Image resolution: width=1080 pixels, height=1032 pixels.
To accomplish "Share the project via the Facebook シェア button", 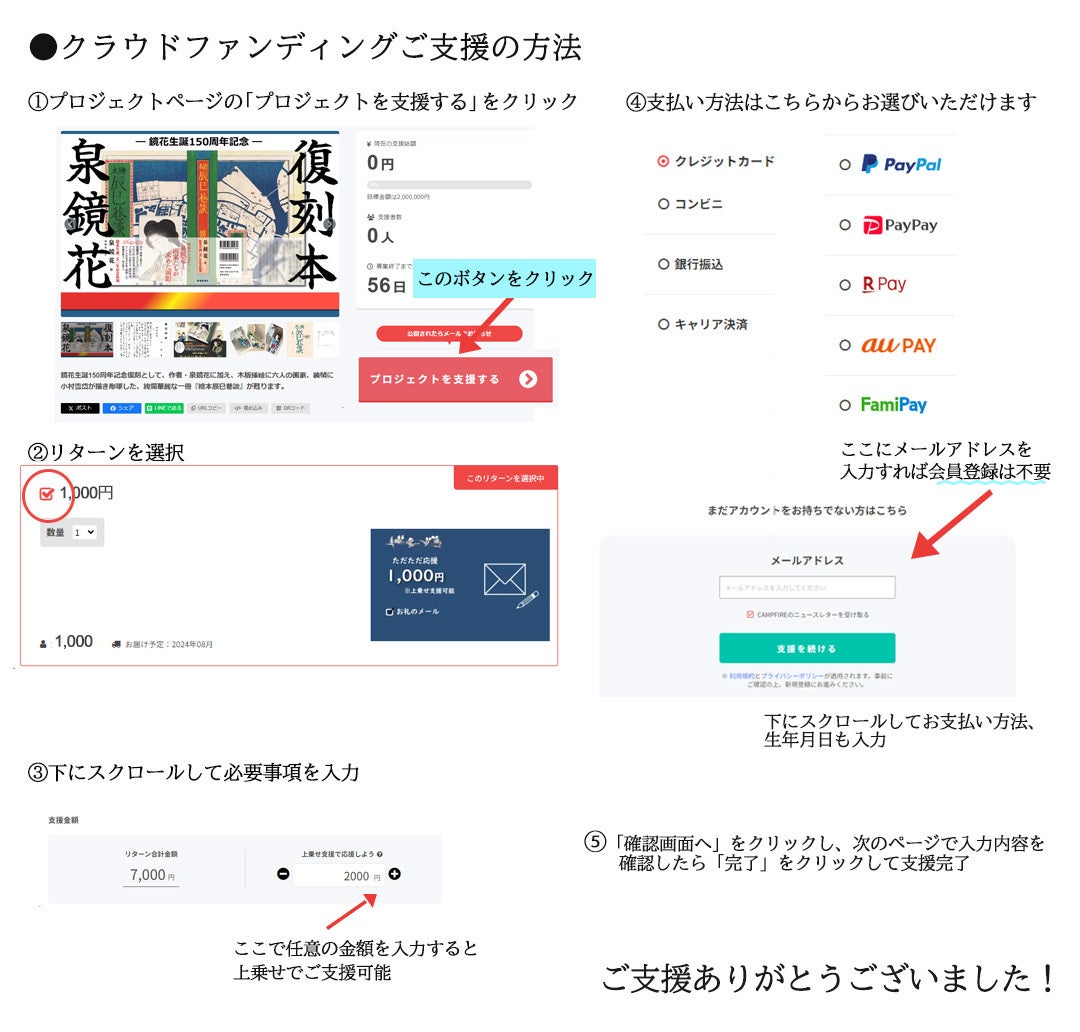I will (122, 408).
